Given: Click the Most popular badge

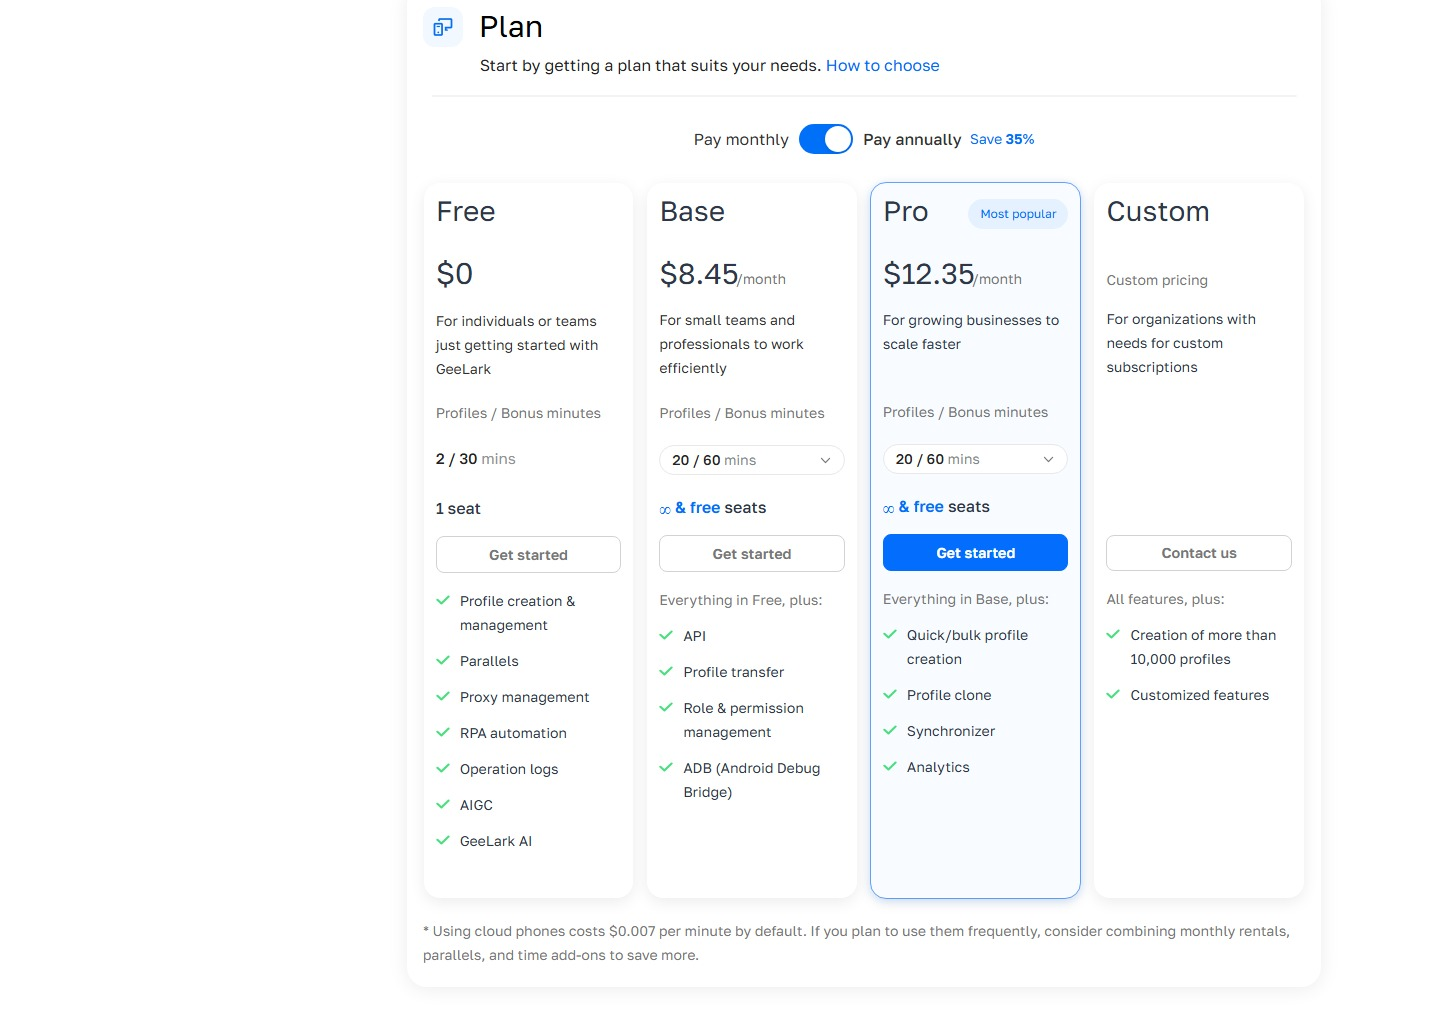Looking at the screenshot, I should tap(1018, 214).
